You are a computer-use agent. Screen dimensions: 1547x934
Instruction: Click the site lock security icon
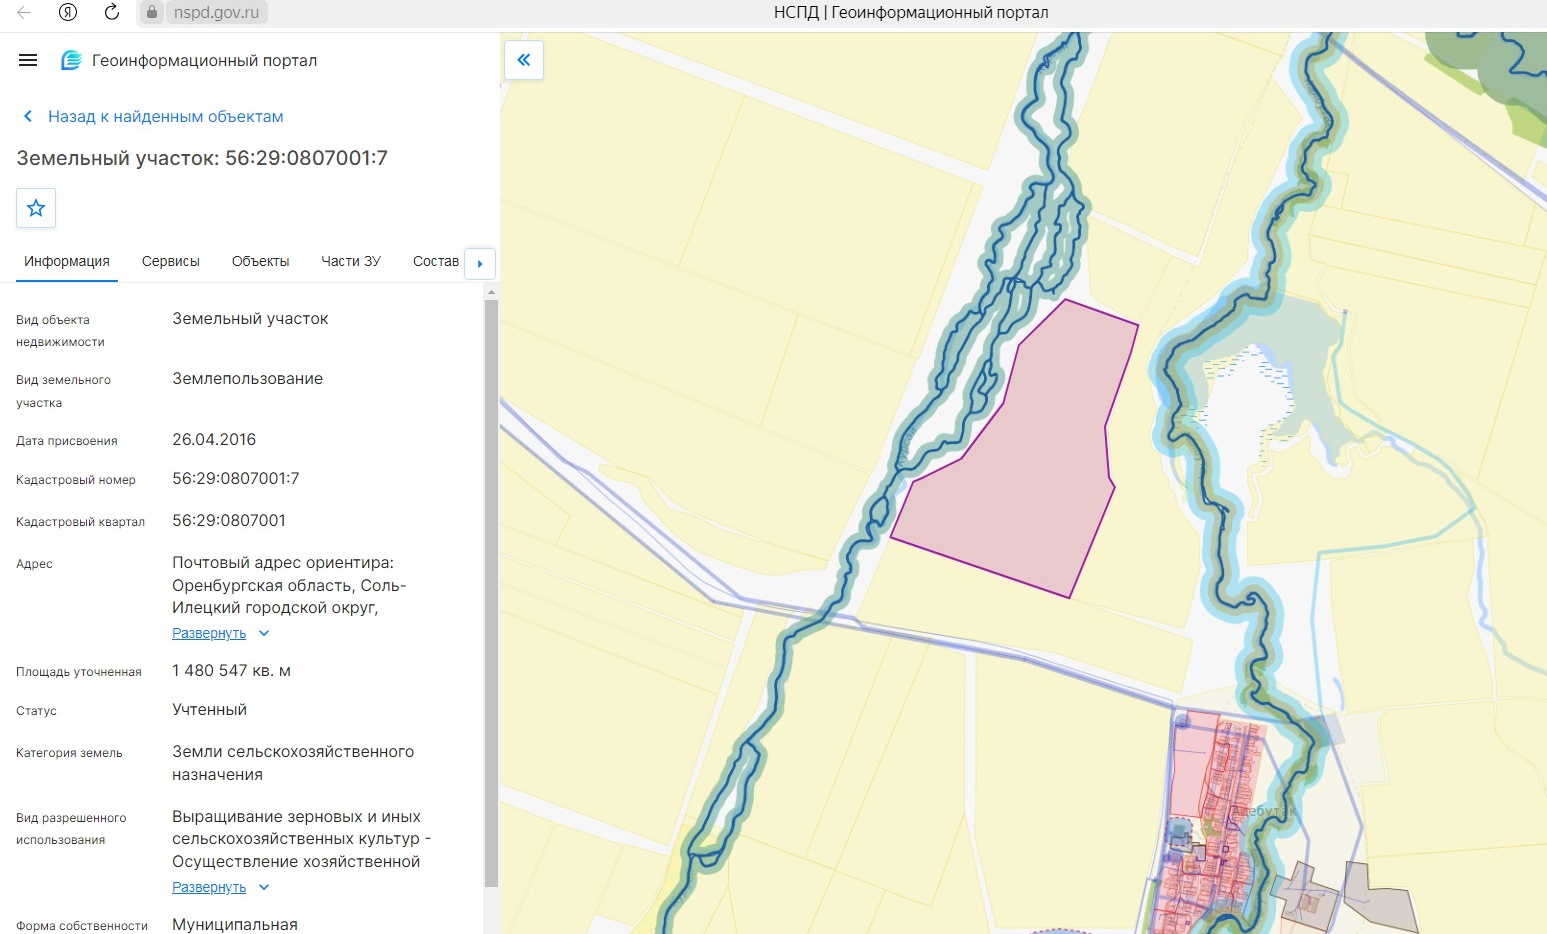[x=152, y=12]
